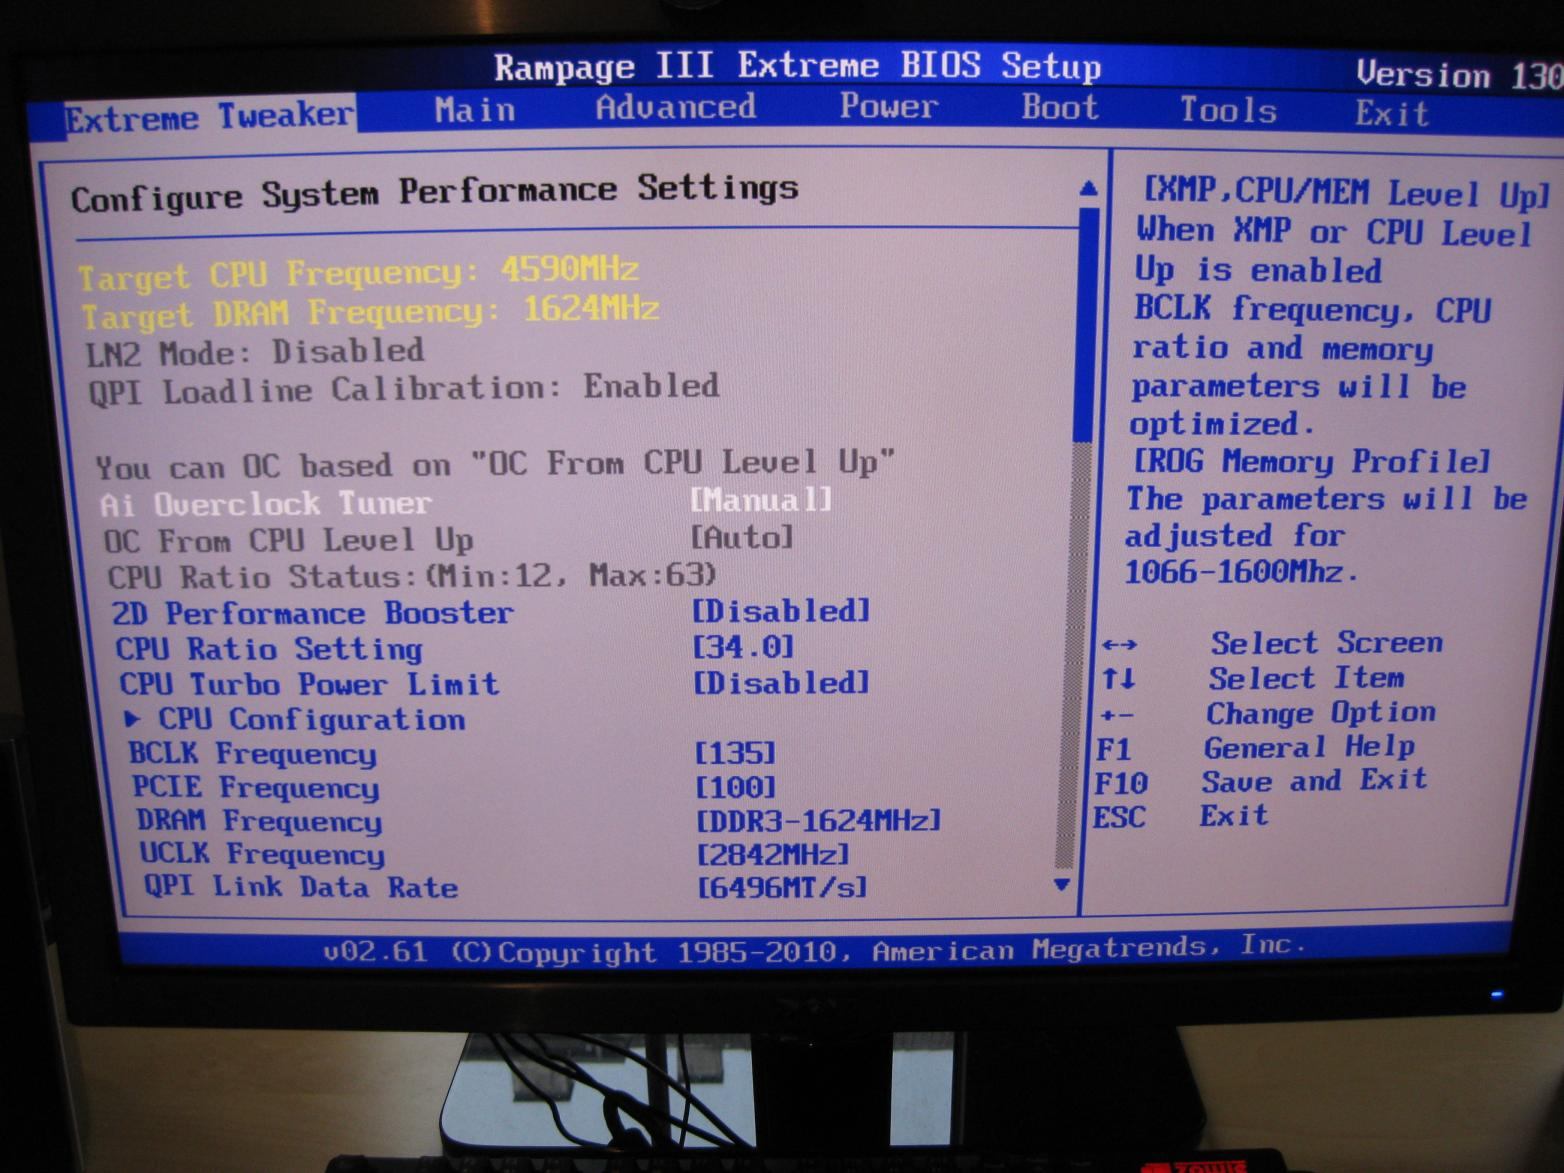Screen dimensions: 1564x1173
Task: Click the [ROG Memory Profile] help heading
Action: pos(1311,461)
